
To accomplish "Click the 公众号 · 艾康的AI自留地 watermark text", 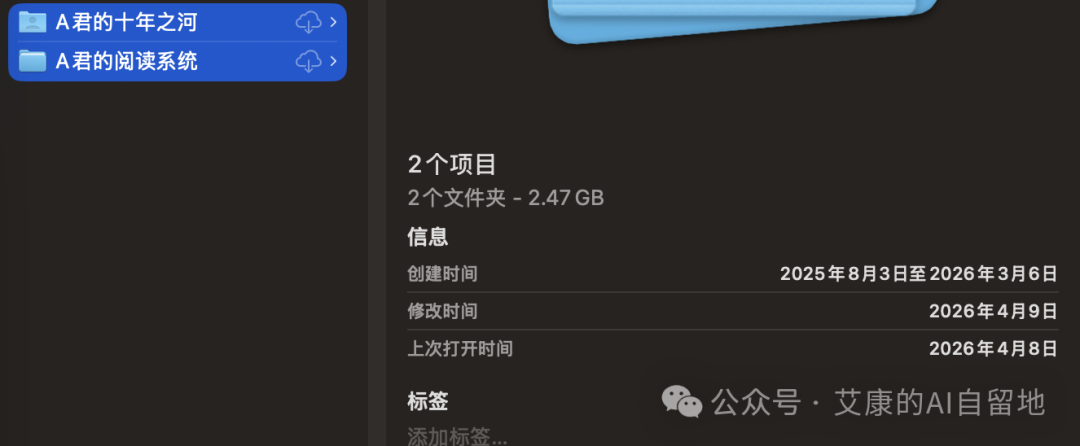I will pos(878,402).
